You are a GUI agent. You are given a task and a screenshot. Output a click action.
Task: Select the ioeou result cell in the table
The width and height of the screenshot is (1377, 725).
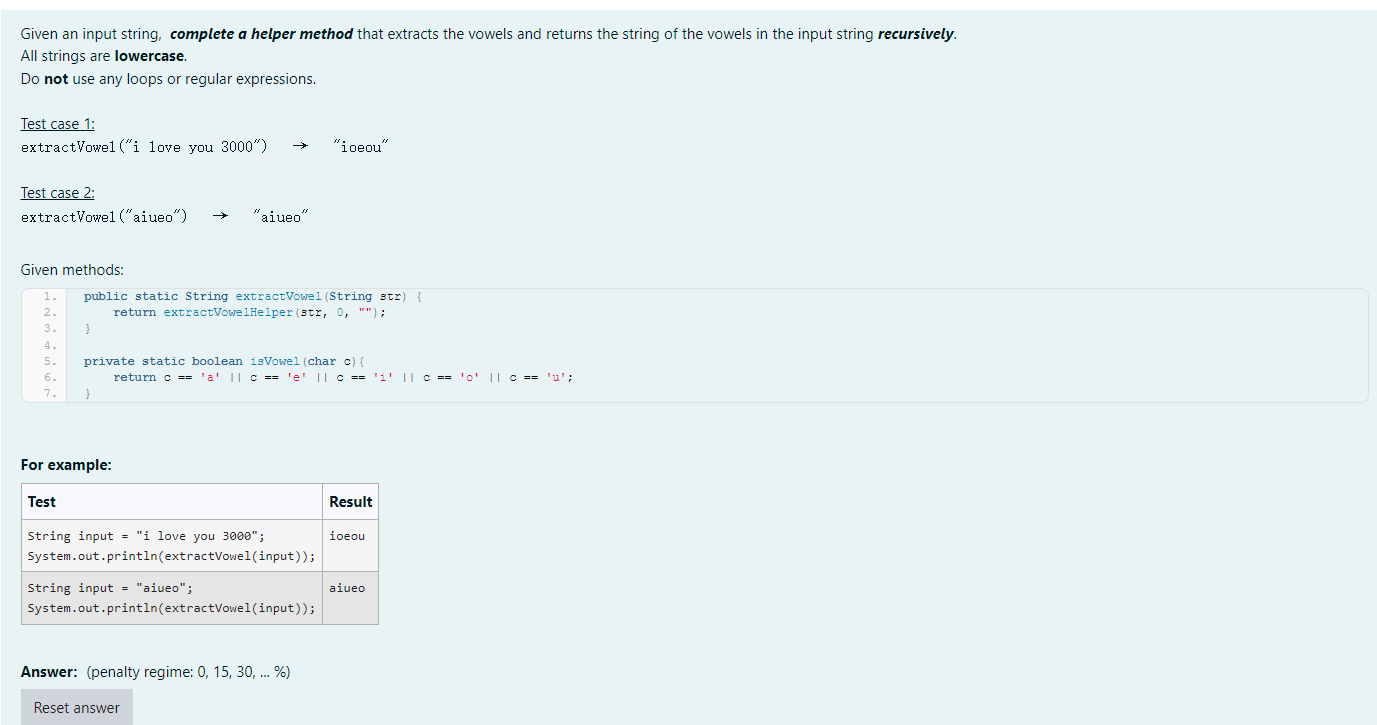coord(347,535)
